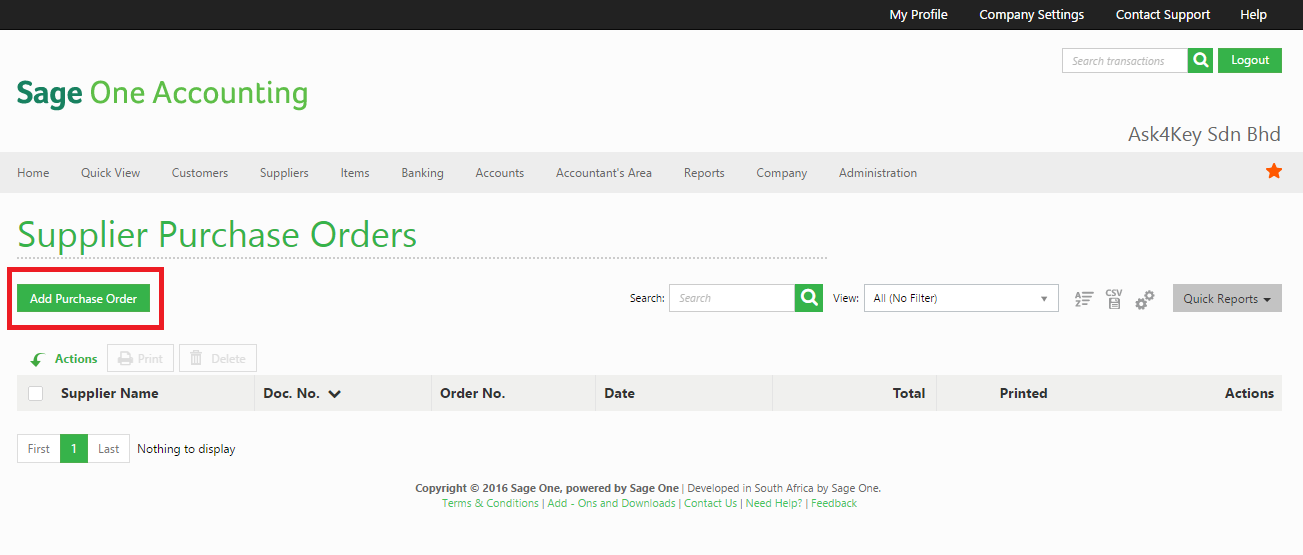
Task: Go to Last page in pagination
Action: [109, 449]
